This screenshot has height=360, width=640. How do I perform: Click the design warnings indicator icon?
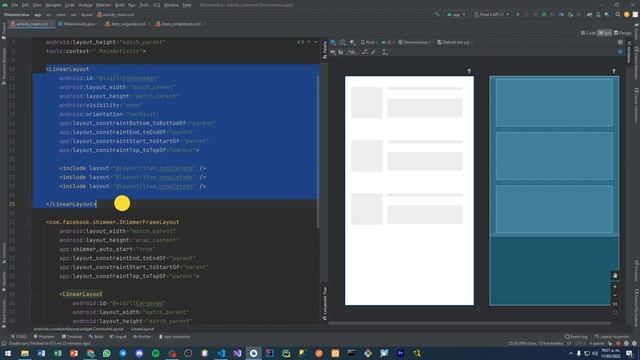[x=620, y=42]
